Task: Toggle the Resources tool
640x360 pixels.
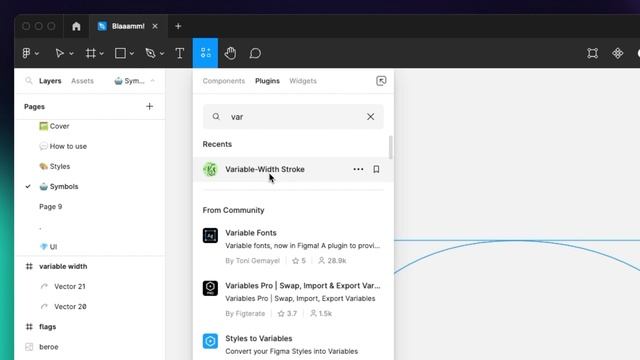Action: coord(205,53)
